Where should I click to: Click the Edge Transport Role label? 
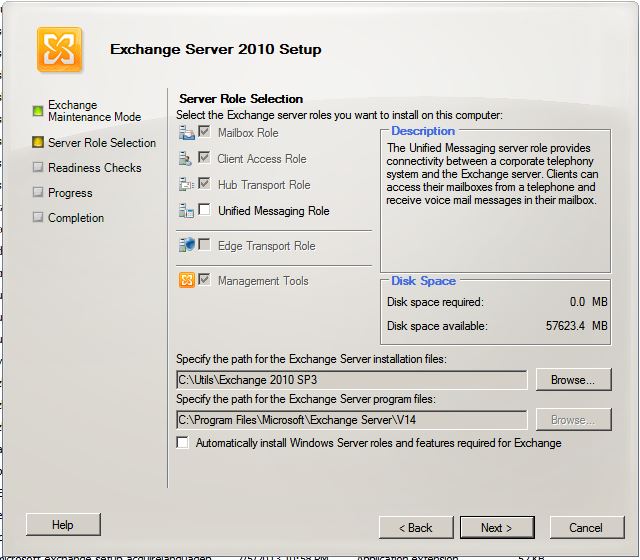point(267,246)
